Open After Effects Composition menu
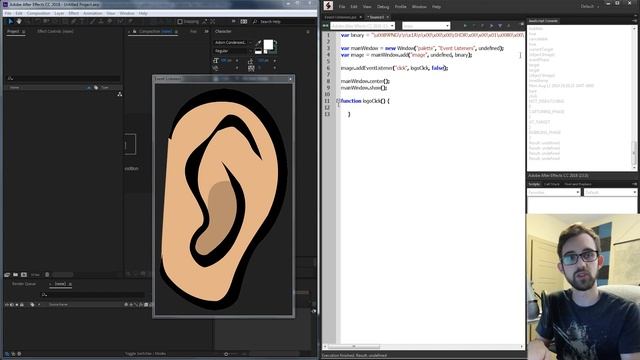Viewport: 640px width, 360px height. (38, 13)
